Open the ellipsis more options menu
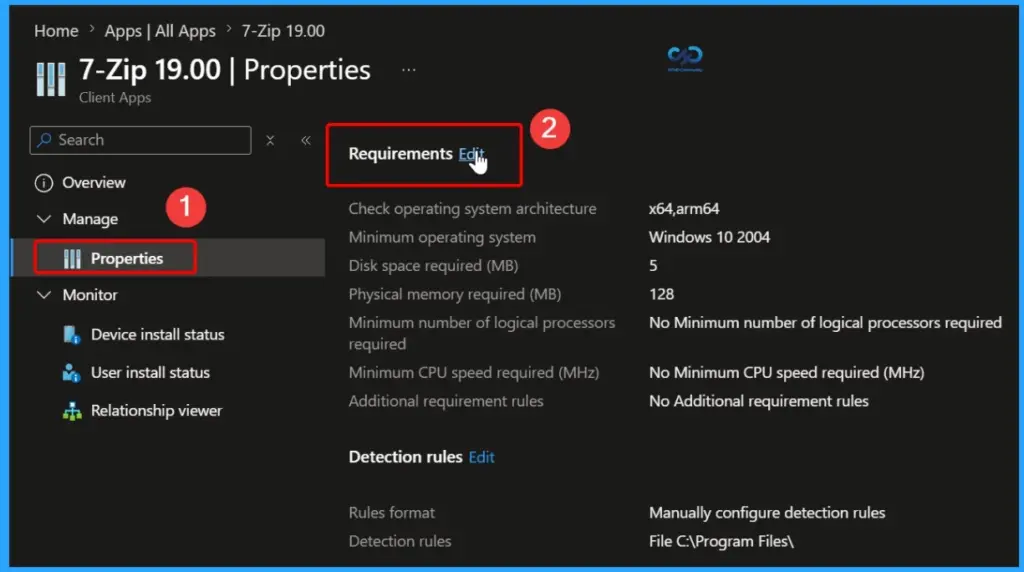Viewport: 1024px width, 572px height. pyautogui.click(x=409, y=70)
